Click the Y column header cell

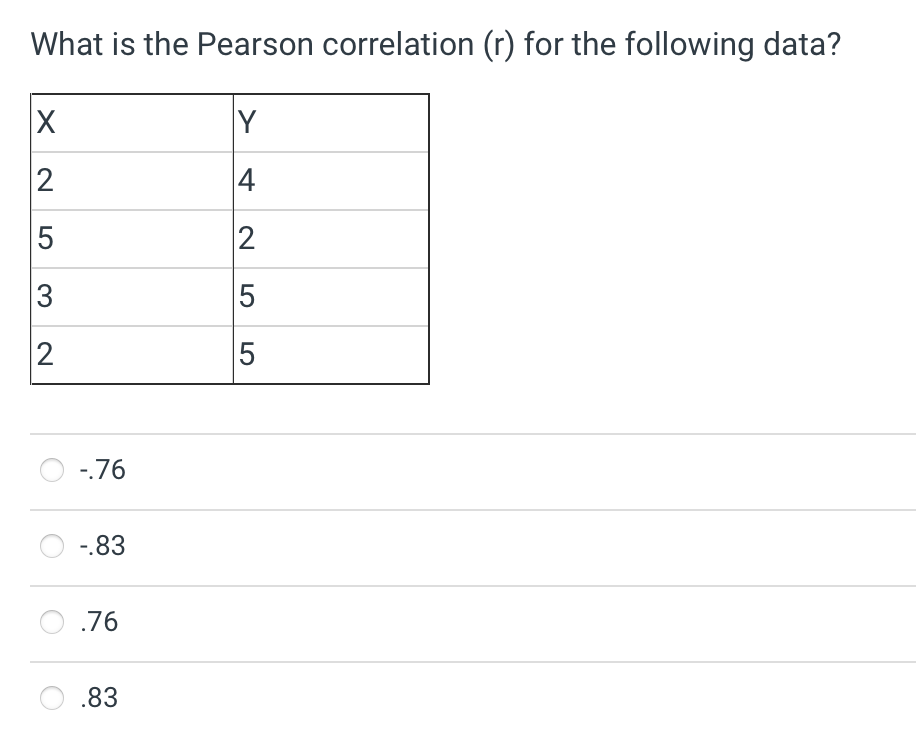tap(330, 122)
